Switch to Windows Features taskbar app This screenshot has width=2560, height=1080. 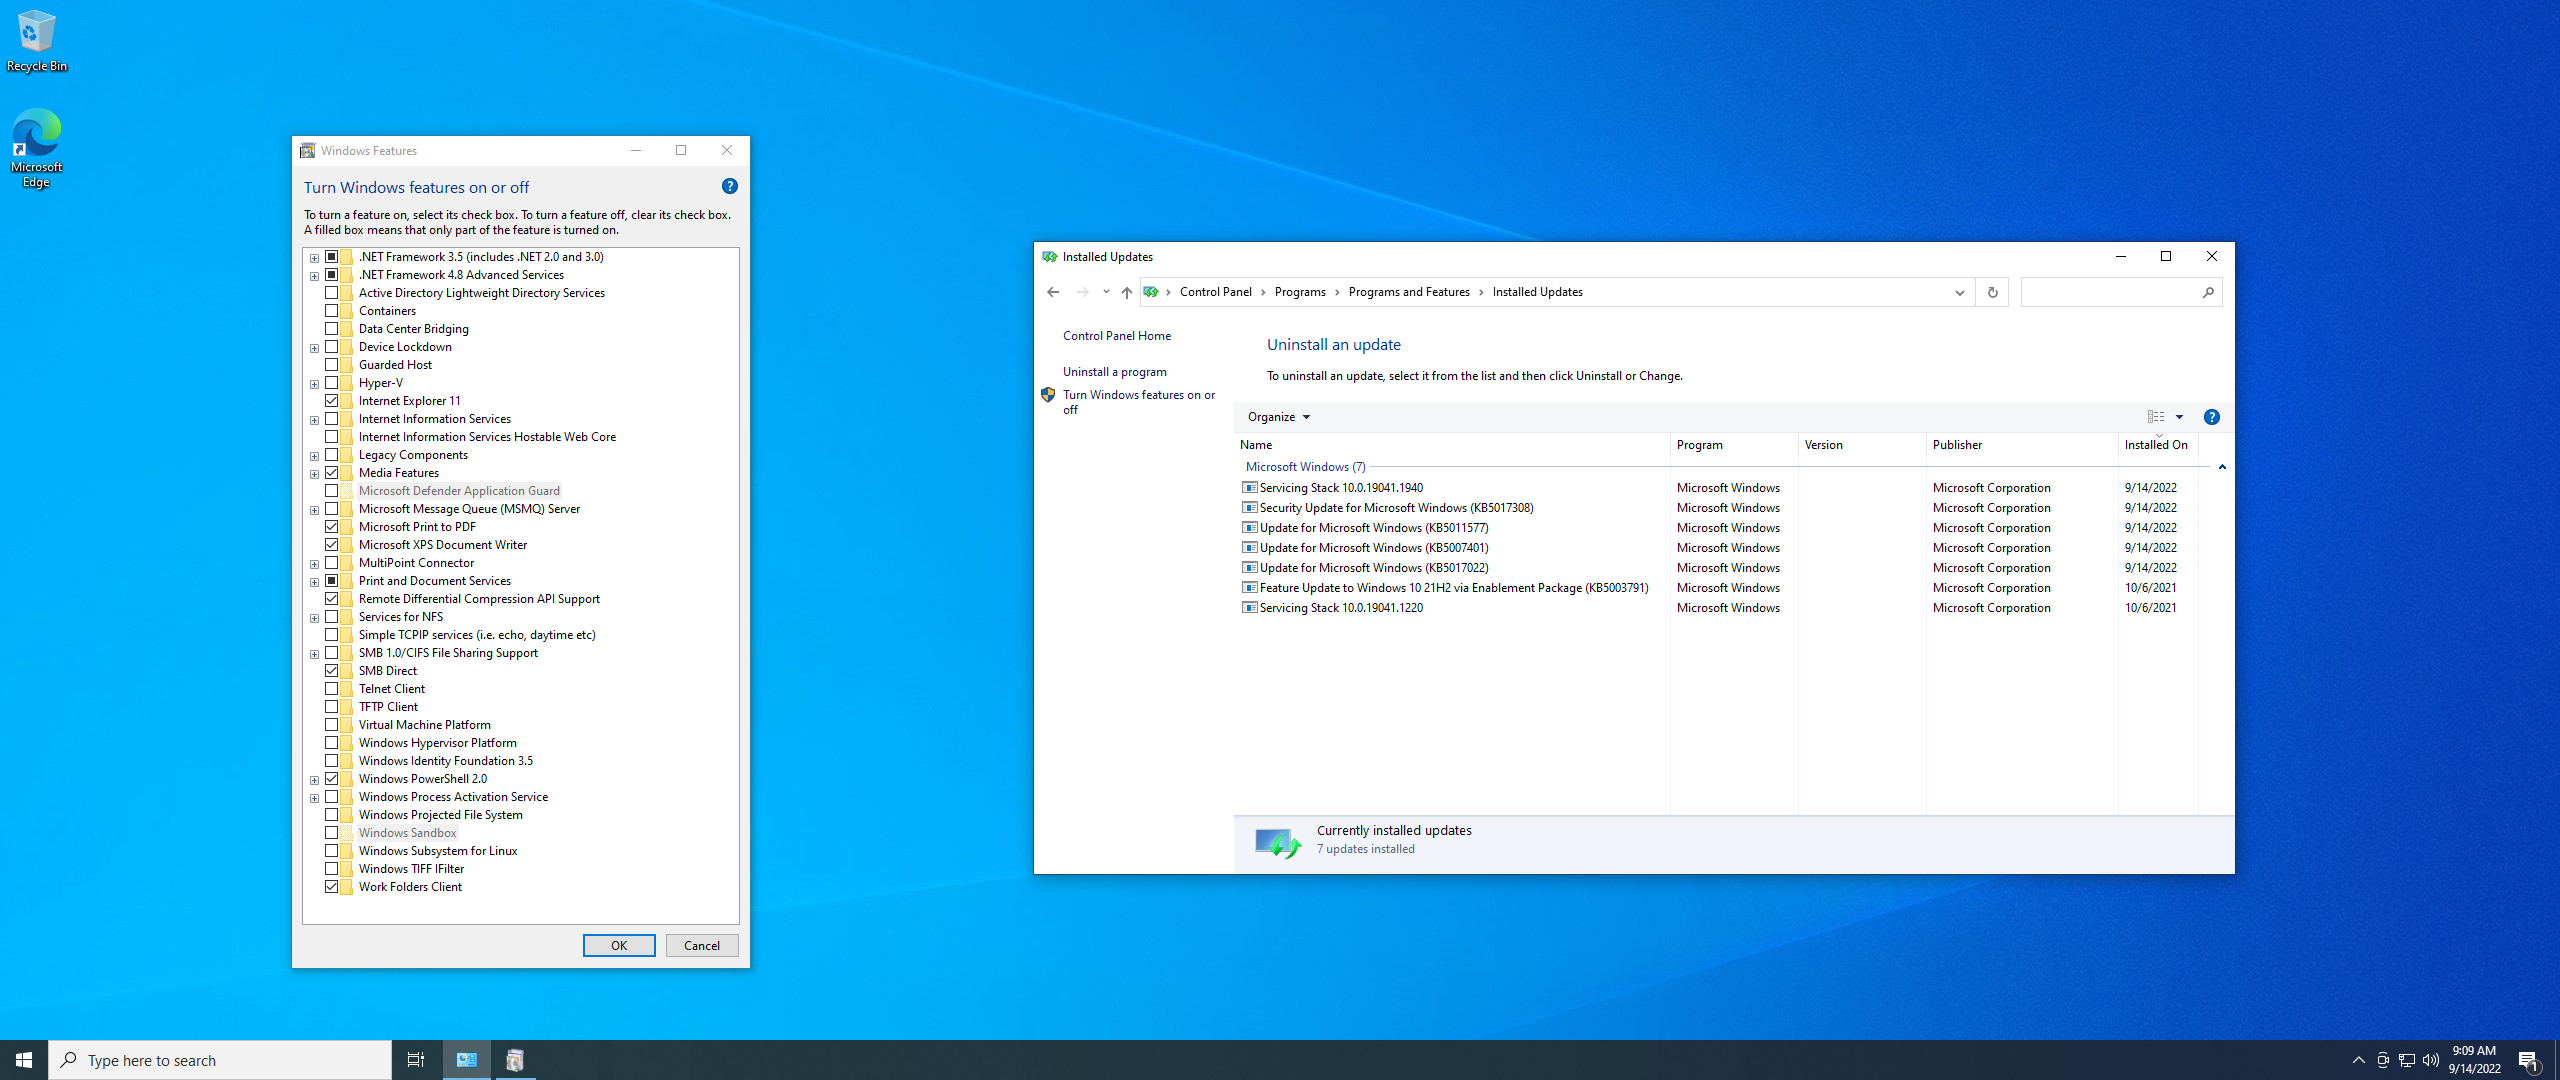click(x=515, y=1060)
